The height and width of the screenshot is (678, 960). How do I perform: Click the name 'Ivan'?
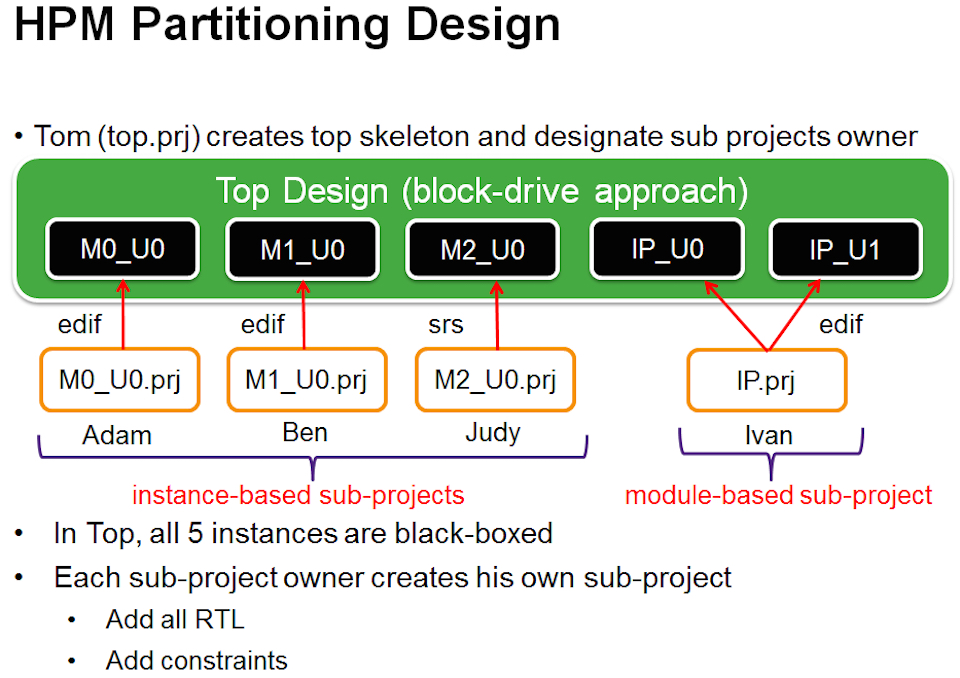point(769,435)
